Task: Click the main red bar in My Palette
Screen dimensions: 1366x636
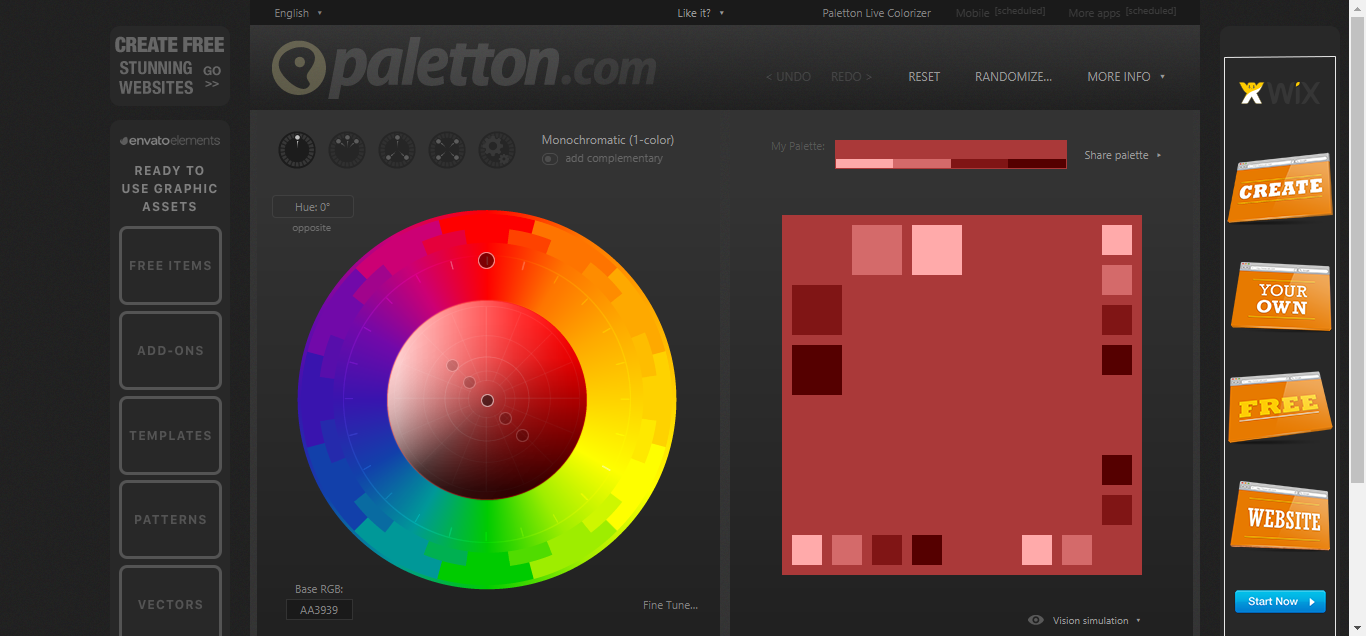Action: click(x=951, y=149)
